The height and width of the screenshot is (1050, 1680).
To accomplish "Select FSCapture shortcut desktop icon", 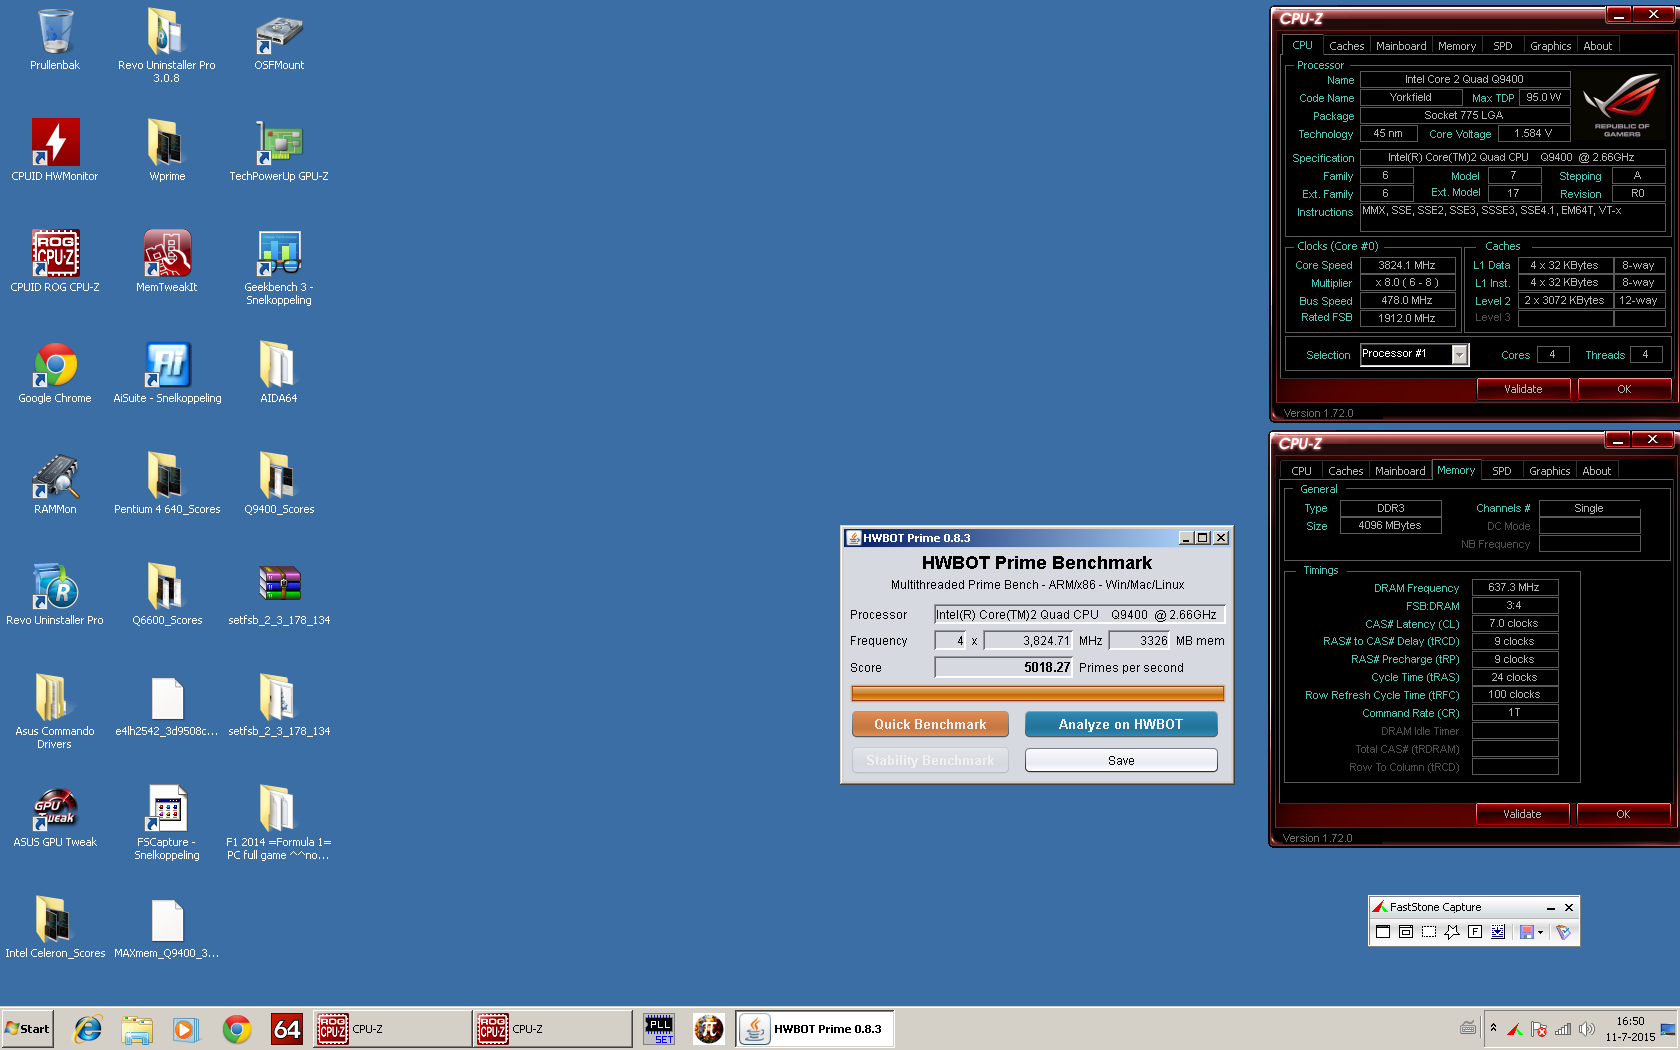I will [x=167, y=822].
